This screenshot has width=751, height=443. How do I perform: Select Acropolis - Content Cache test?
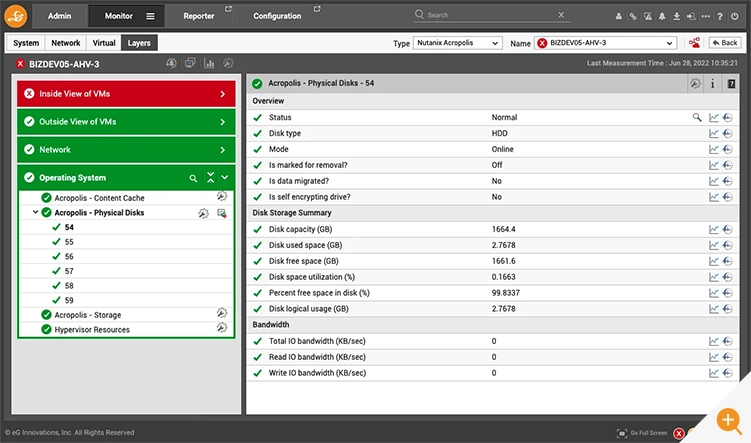99,198
